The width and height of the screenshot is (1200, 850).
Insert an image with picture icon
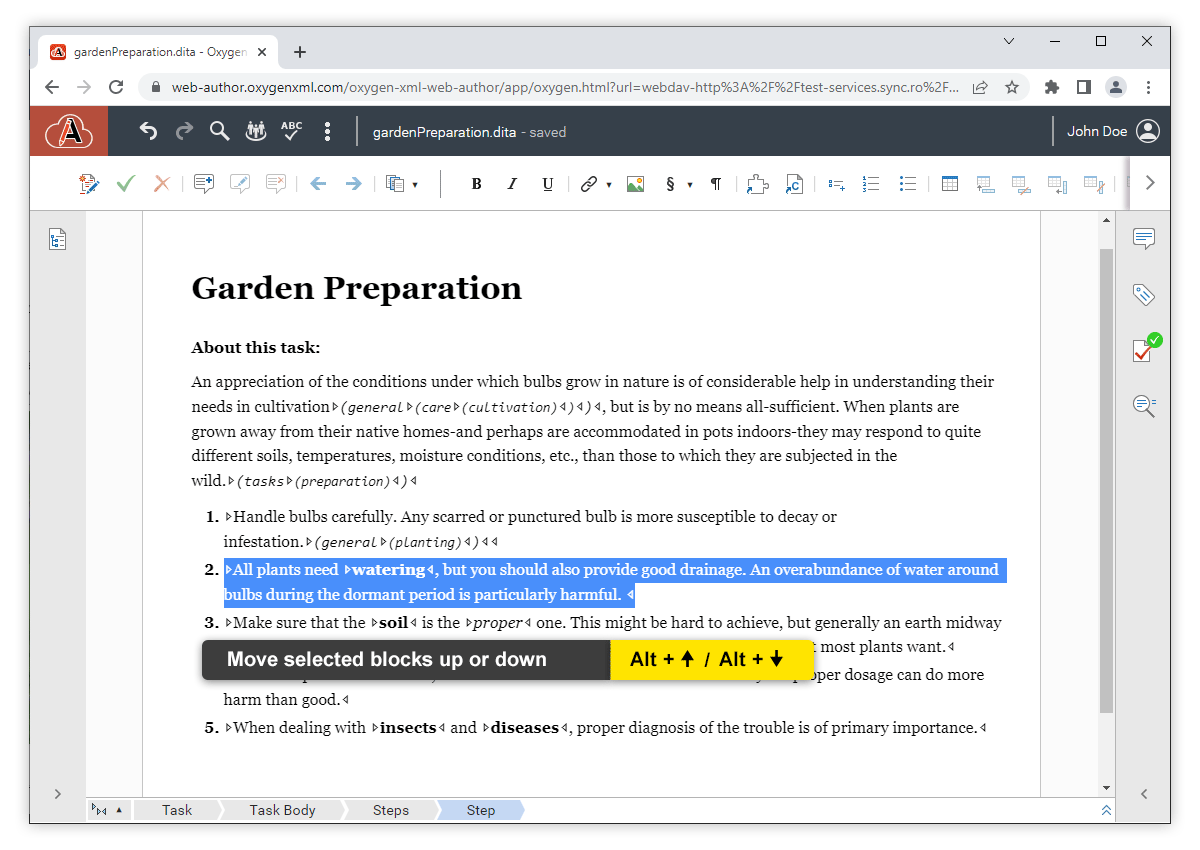635,184
